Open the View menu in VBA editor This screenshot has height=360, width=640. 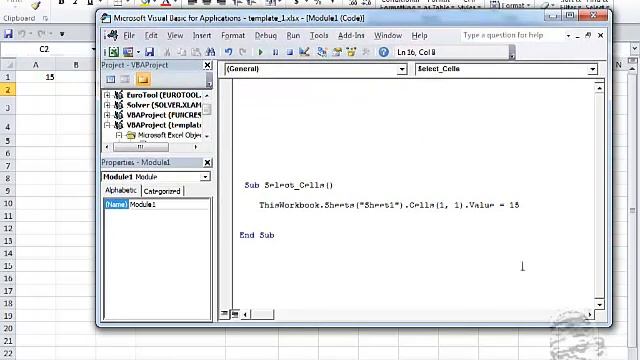(x=175, y=36)
